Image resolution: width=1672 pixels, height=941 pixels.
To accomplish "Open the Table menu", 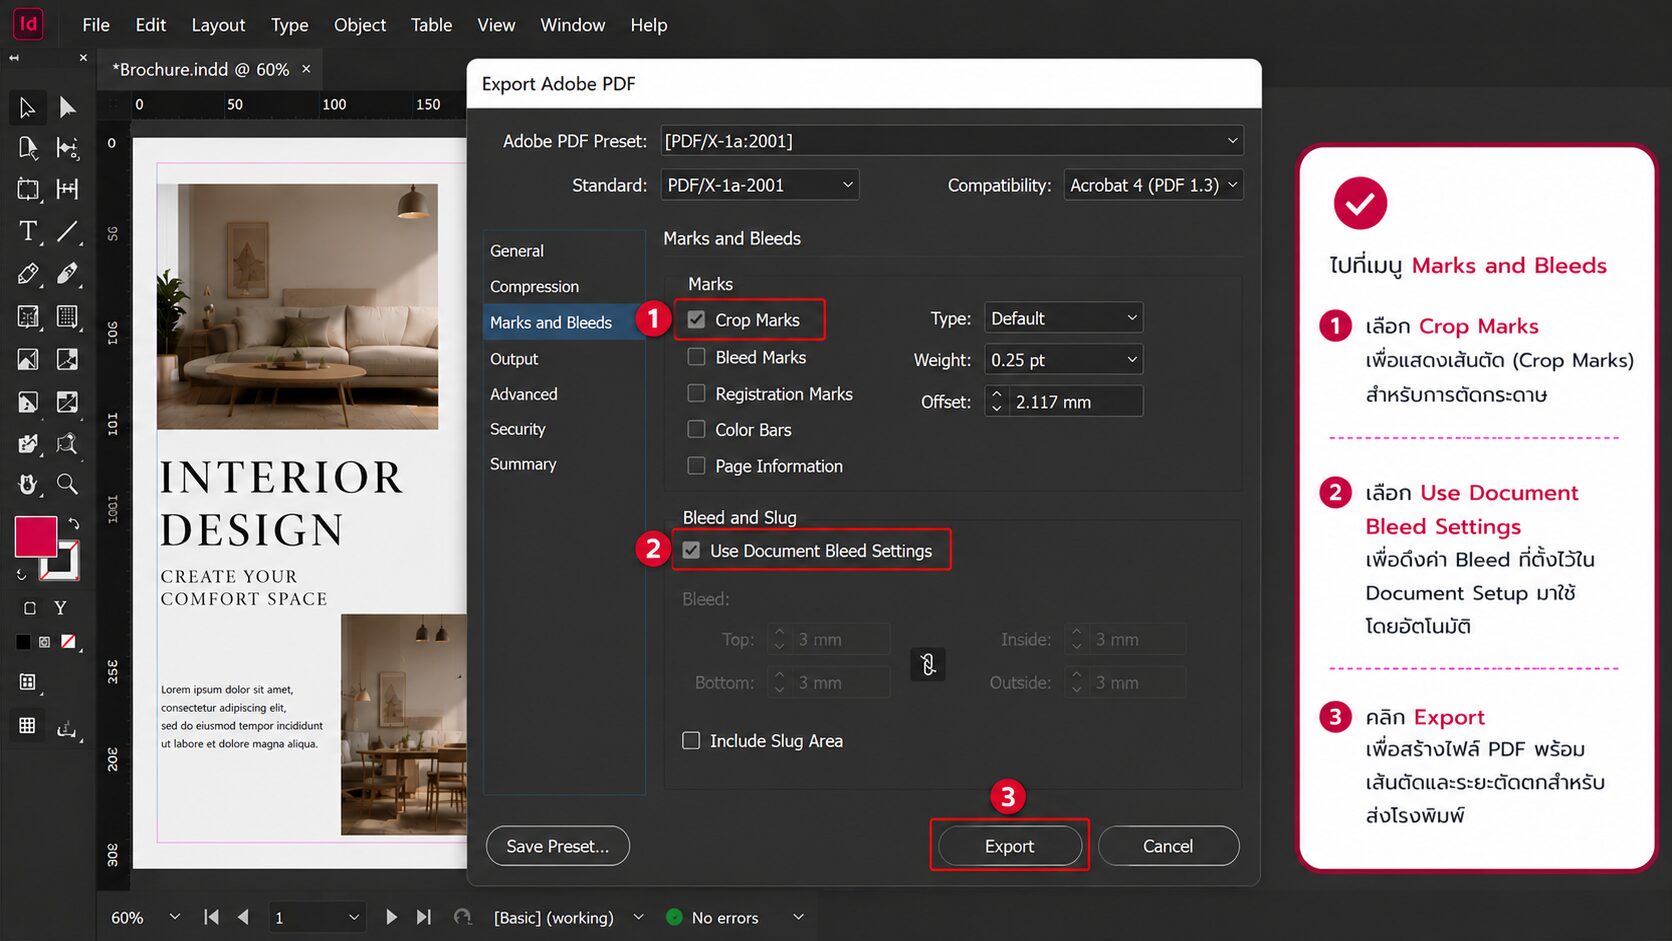I will click(432, 25).
